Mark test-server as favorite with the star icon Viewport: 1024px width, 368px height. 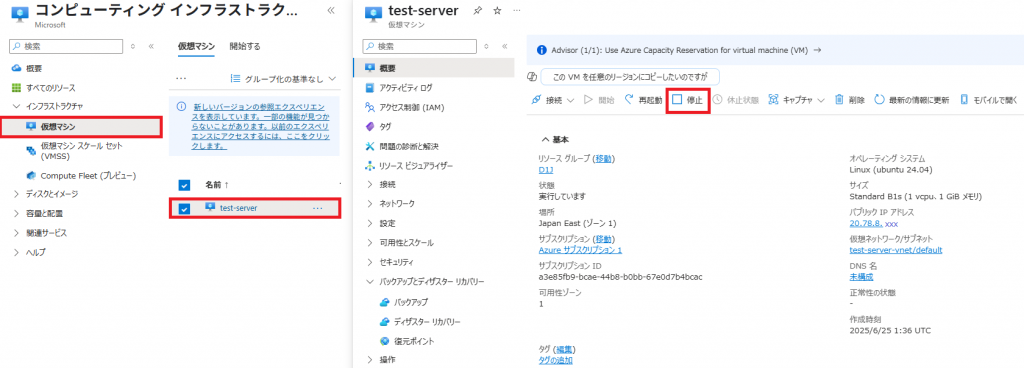497,11
